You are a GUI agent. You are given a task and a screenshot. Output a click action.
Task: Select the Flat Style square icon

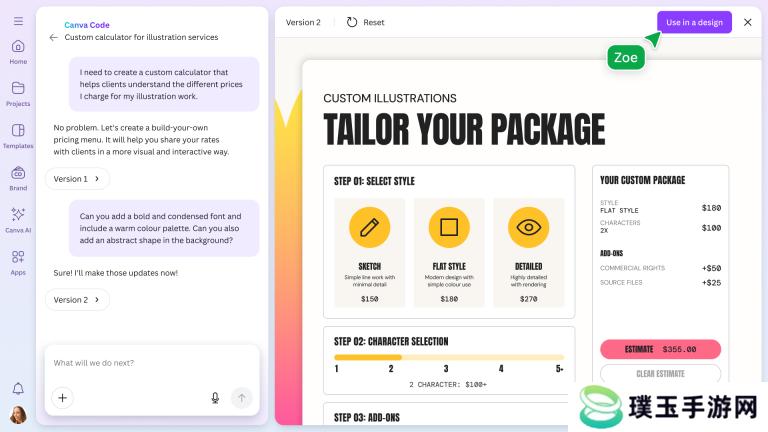[449, 227]
